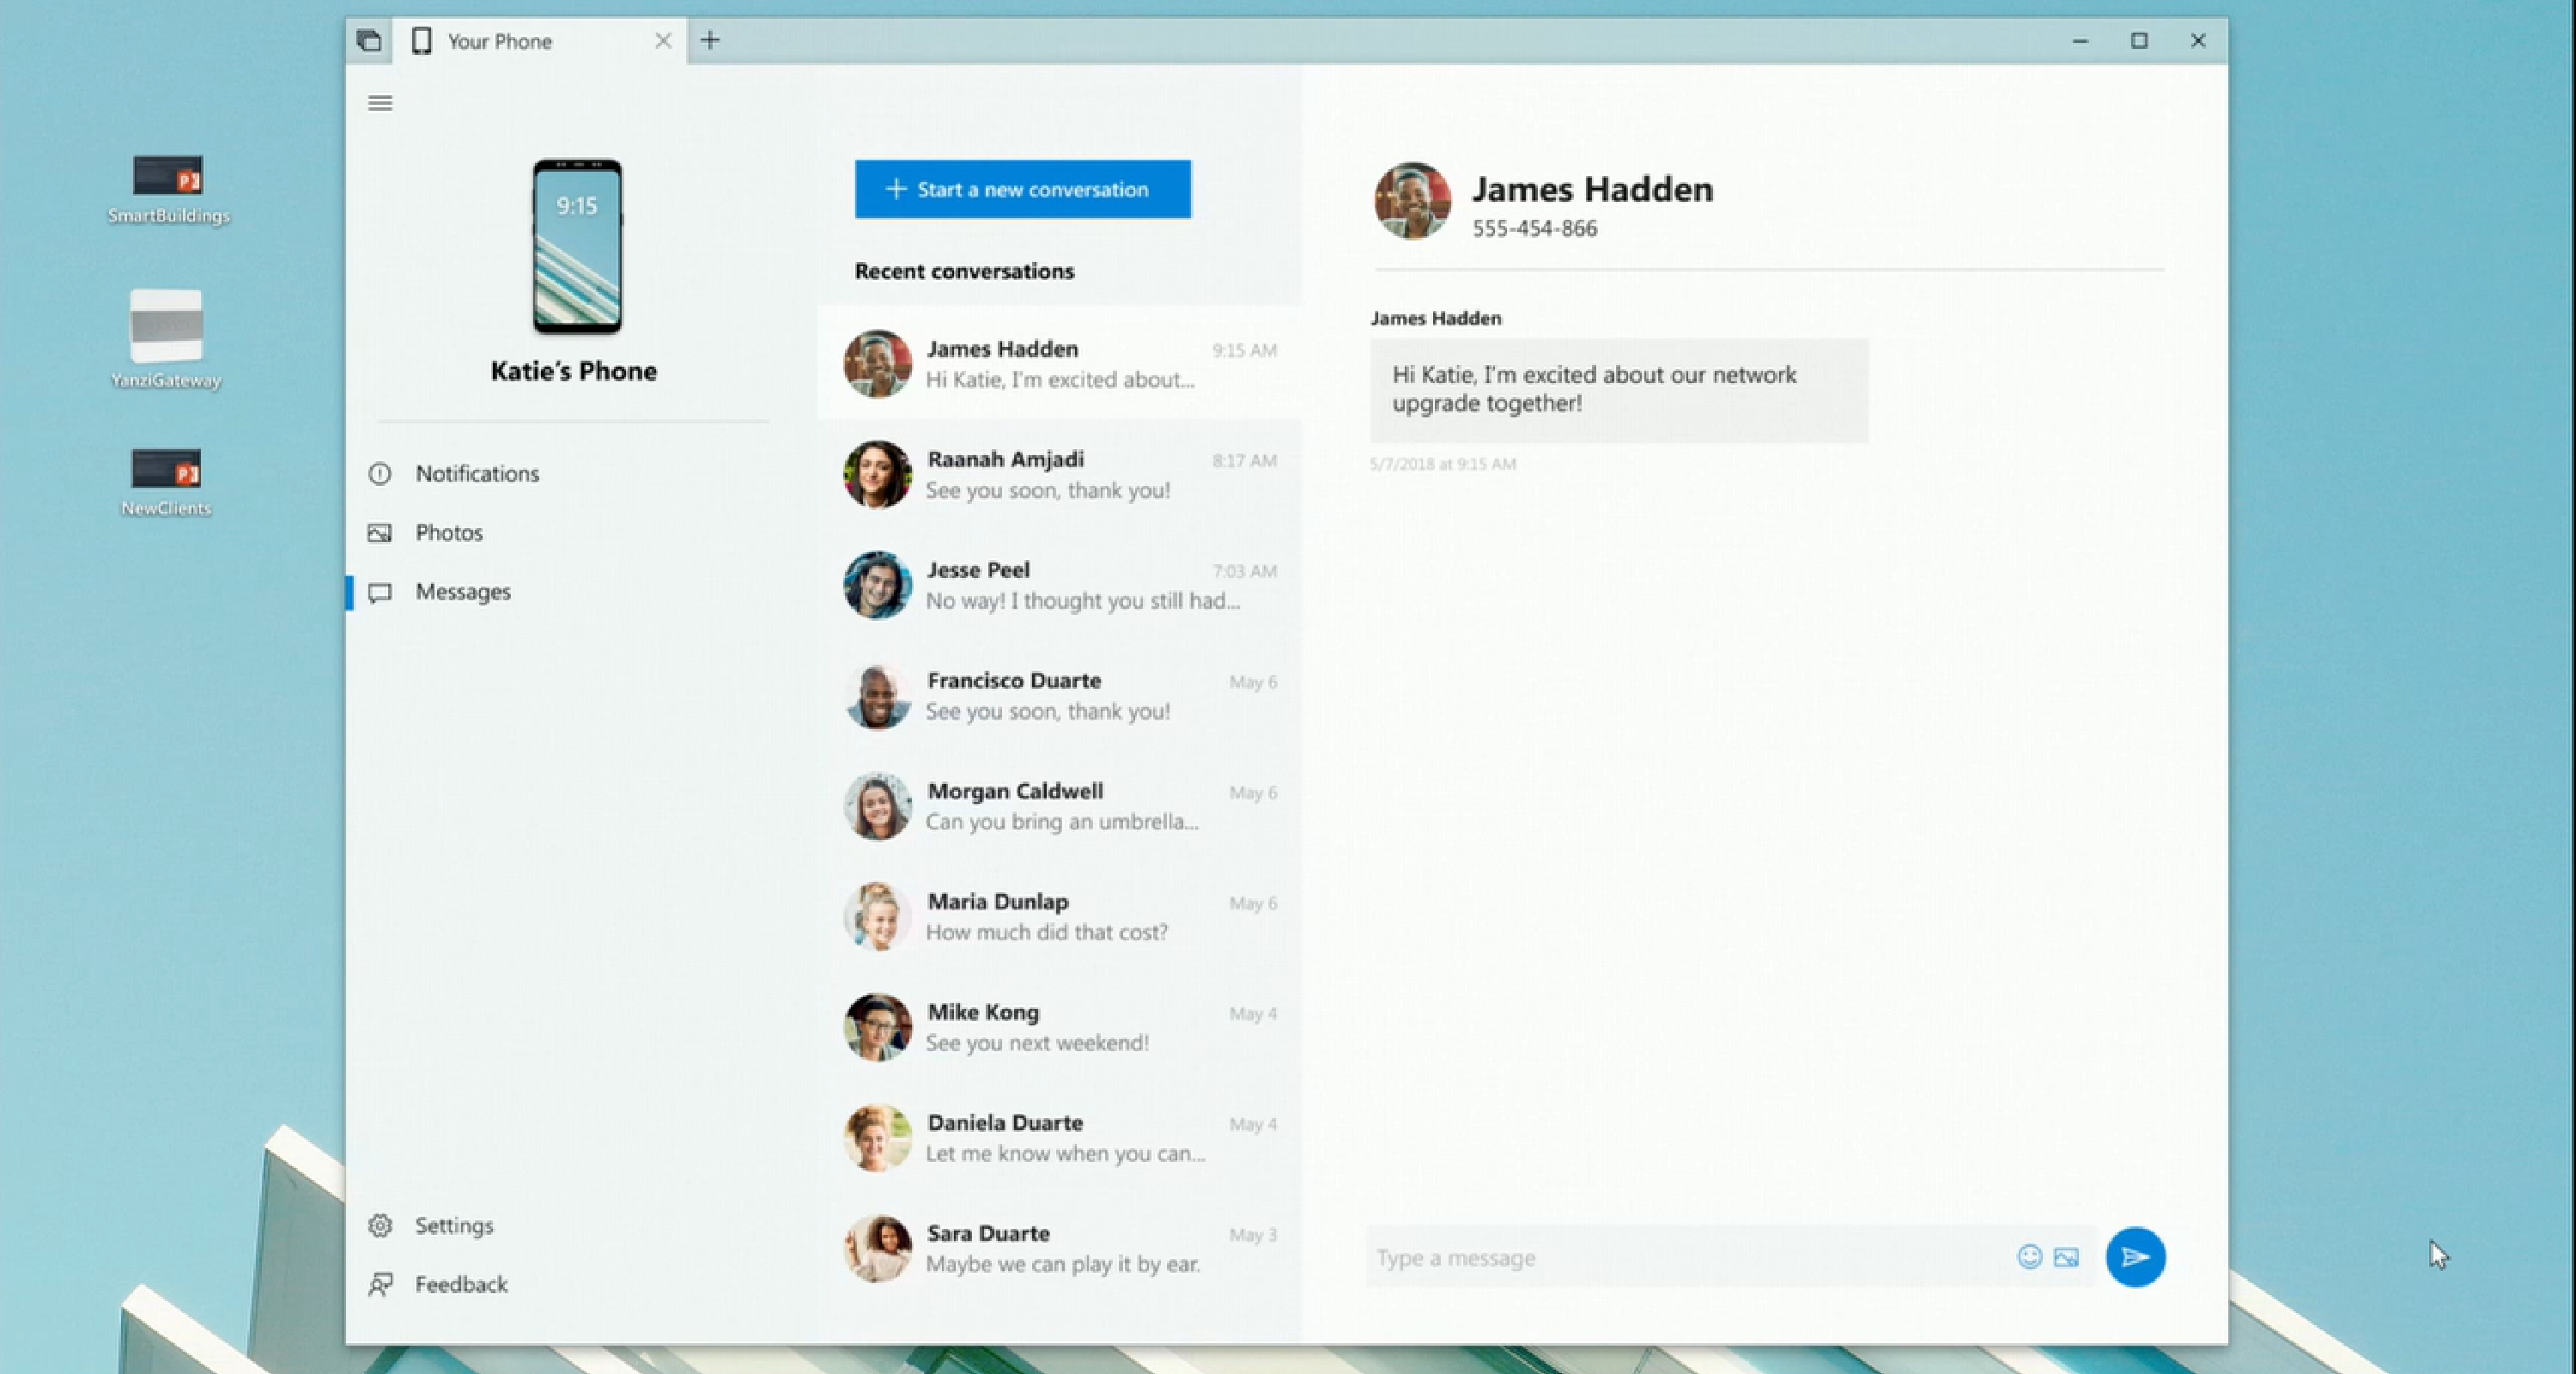
Task: Click the Feedback icon in sidebar
Action: 381,1284
